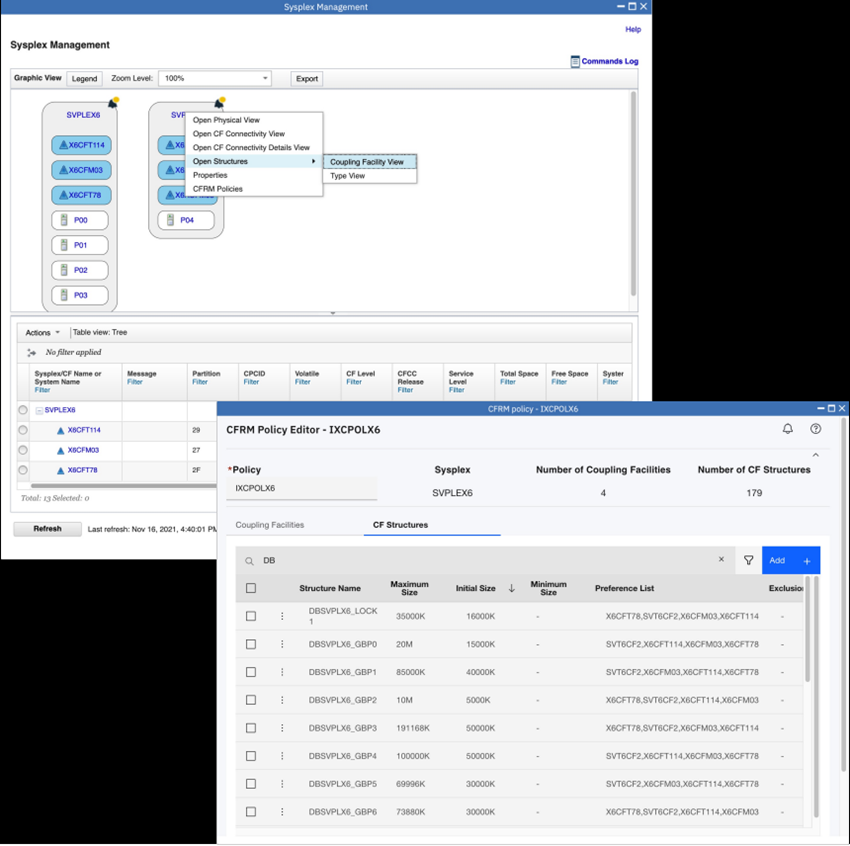Click the X6CFT114 coupling facility in graphic view
Screen dimensions: 850x846
[x=81, y=145]
